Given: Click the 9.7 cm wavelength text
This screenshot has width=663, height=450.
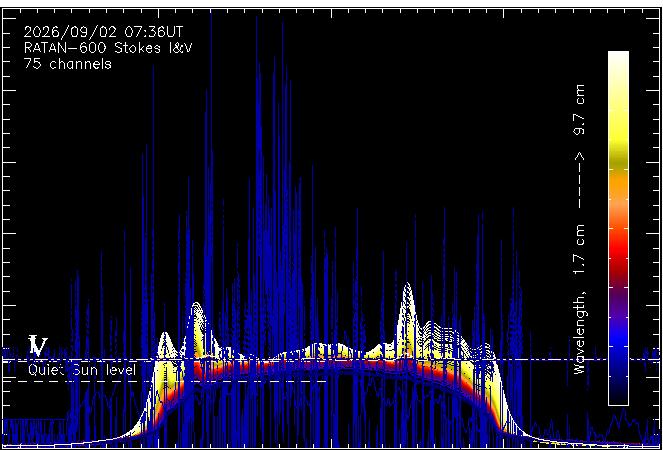Looking at the screenshot, I should [580, 110].
